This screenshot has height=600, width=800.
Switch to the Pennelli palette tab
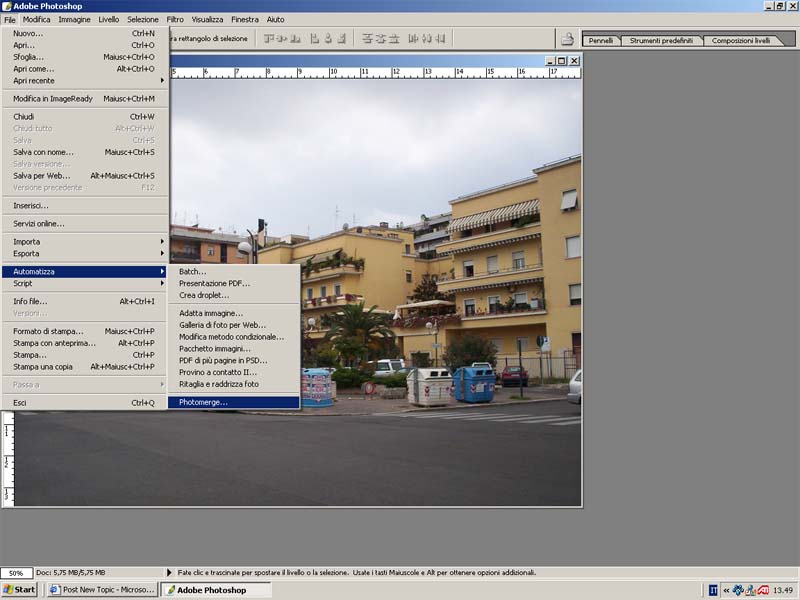pyautogui.click(x=601, y=41)
